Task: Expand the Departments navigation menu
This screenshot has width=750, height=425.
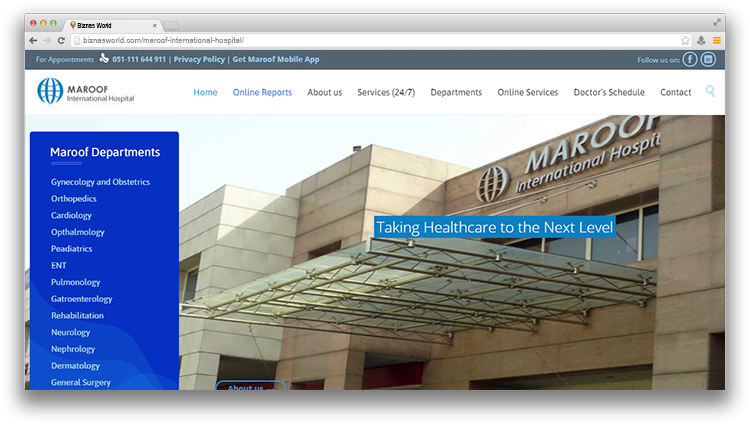Action: (456, 92)
